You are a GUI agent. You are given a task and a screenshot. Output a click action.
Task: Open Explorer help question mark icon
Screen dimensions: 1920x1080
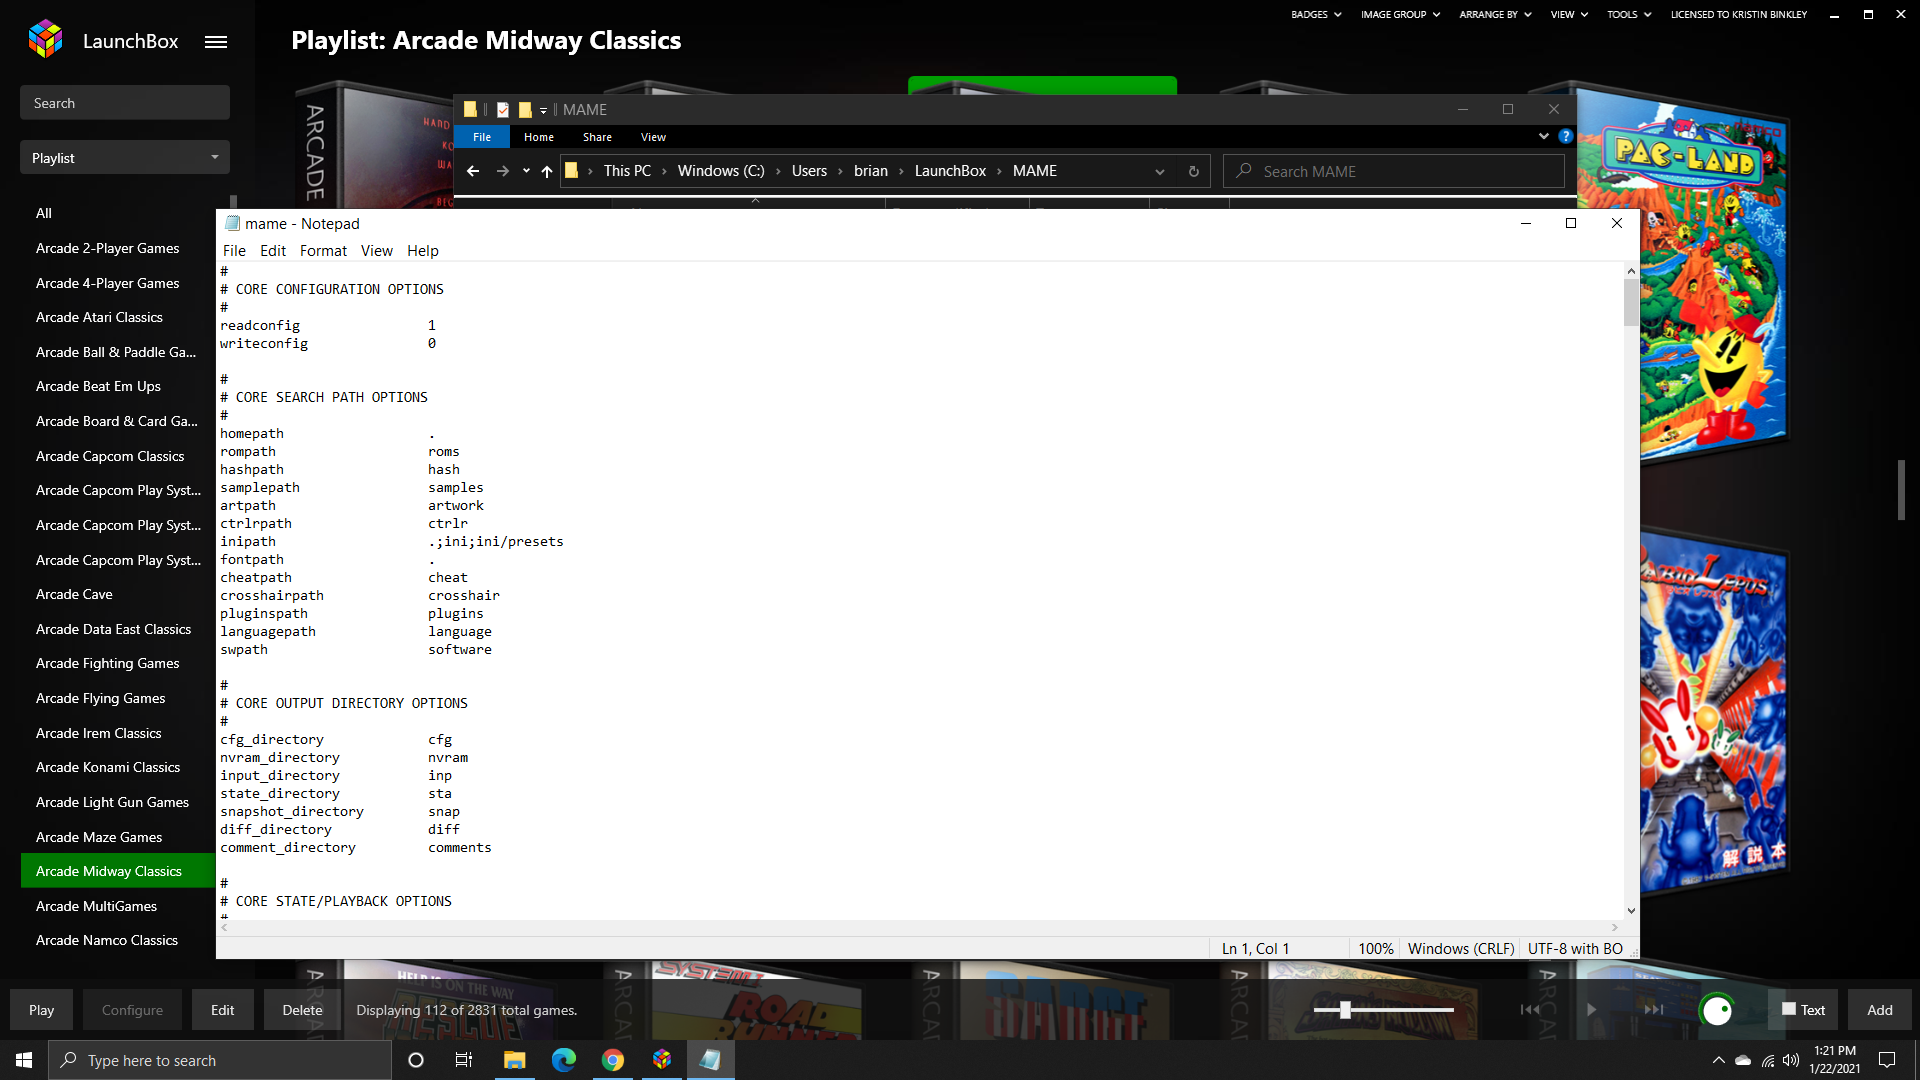tap(1566, 136)
